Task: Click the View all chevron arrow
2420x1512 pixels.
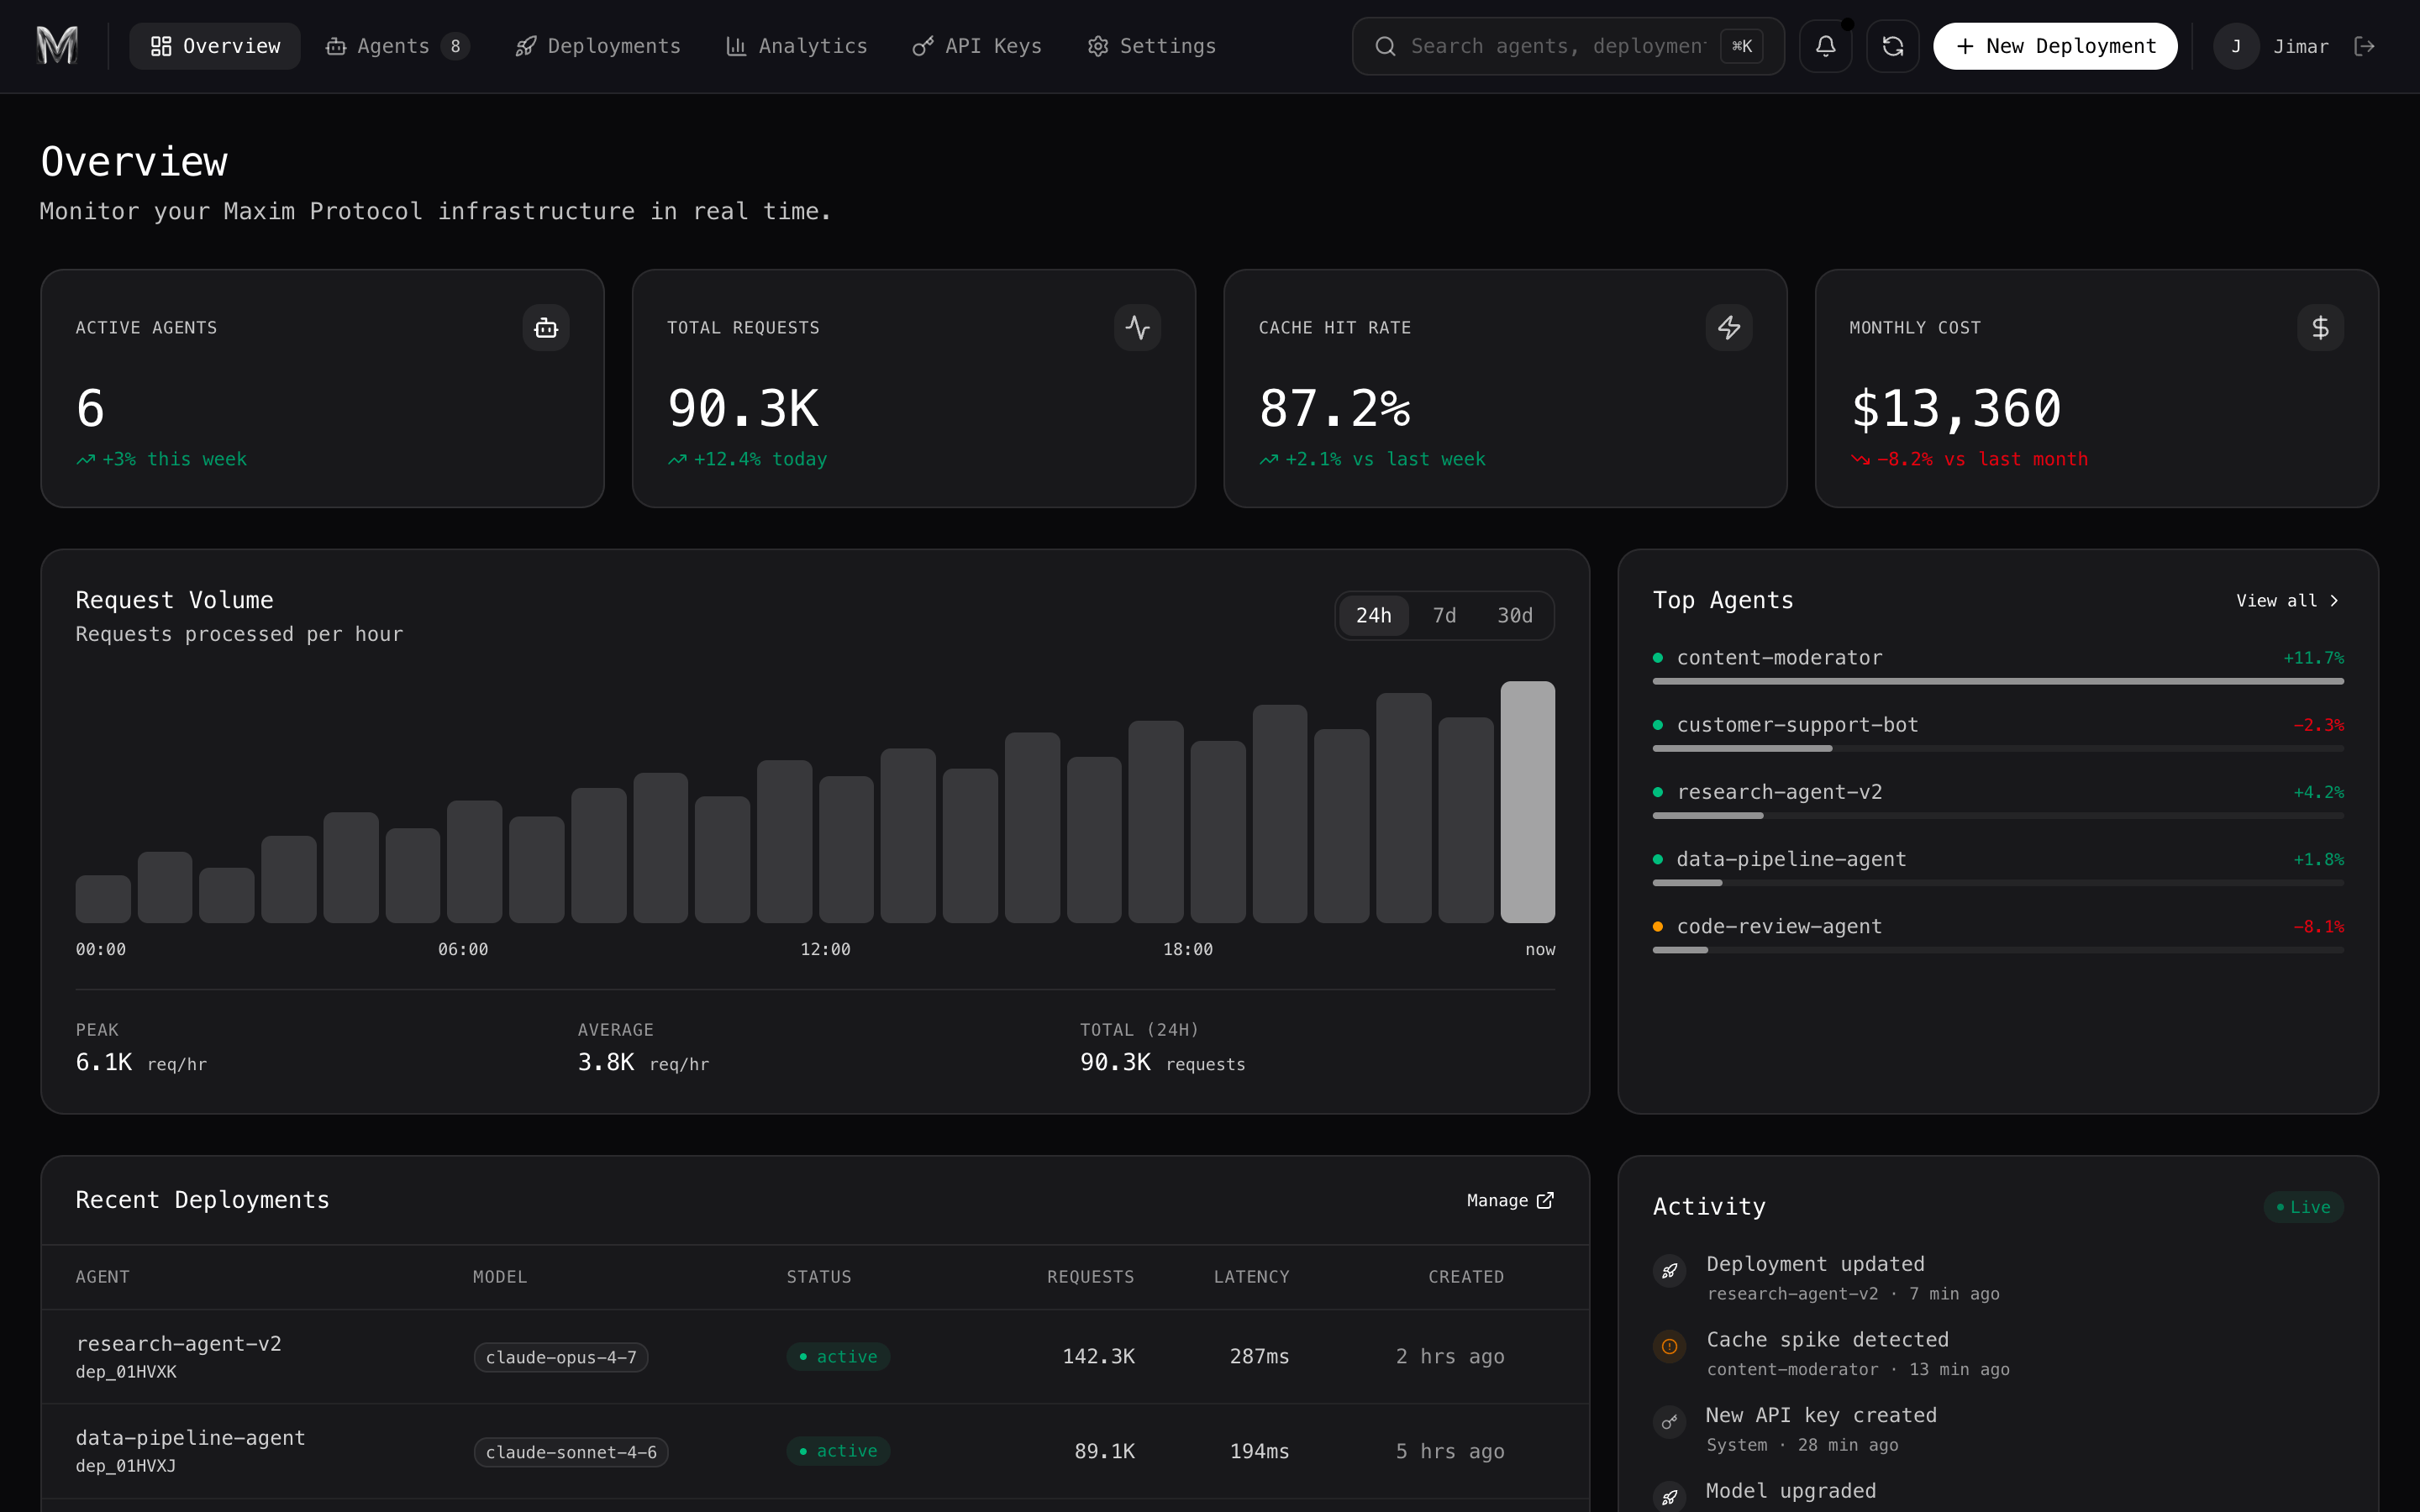Action: pyautogui.click(x=2334, y=600)
